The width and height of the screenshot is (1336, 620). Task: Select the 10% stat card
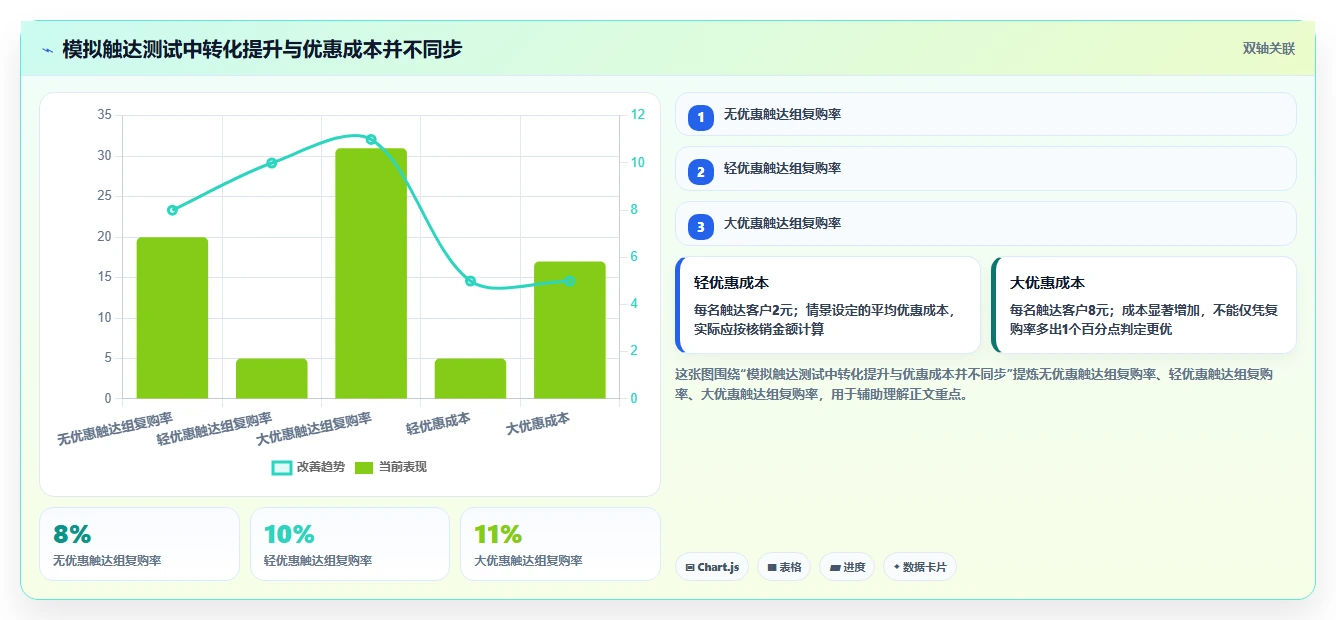(x=350, y=544)
